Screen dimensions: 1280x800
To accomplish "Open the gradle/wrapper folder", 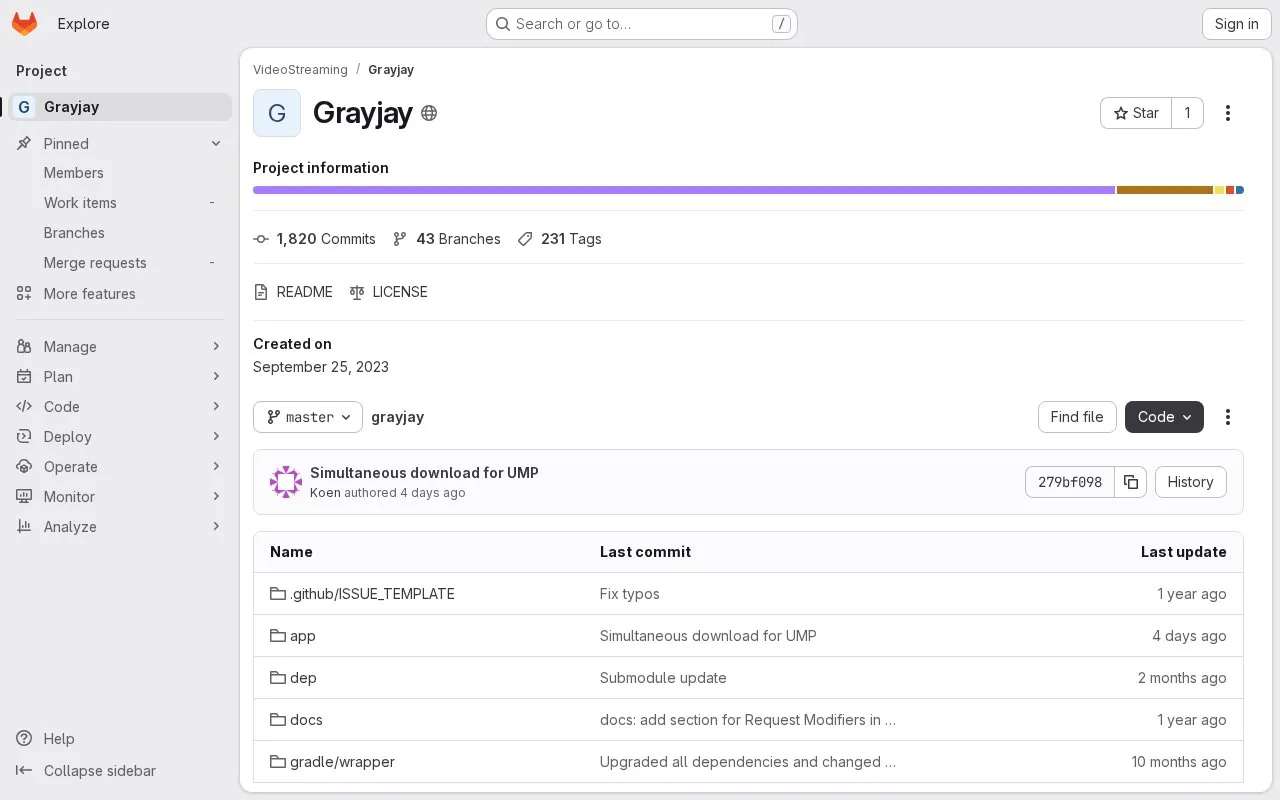I will 332,762.
